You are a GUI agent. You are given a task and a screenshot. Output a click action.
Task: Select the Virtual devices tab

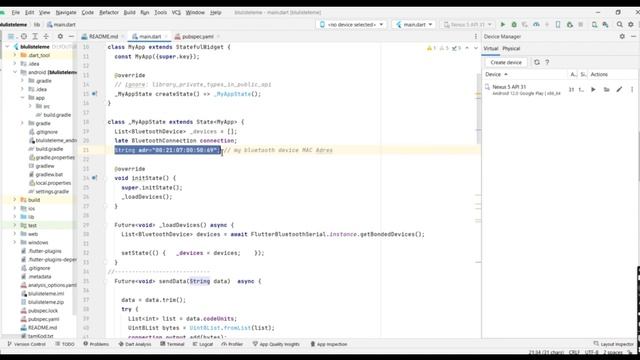pyautogui.click(x=491, y=49)
